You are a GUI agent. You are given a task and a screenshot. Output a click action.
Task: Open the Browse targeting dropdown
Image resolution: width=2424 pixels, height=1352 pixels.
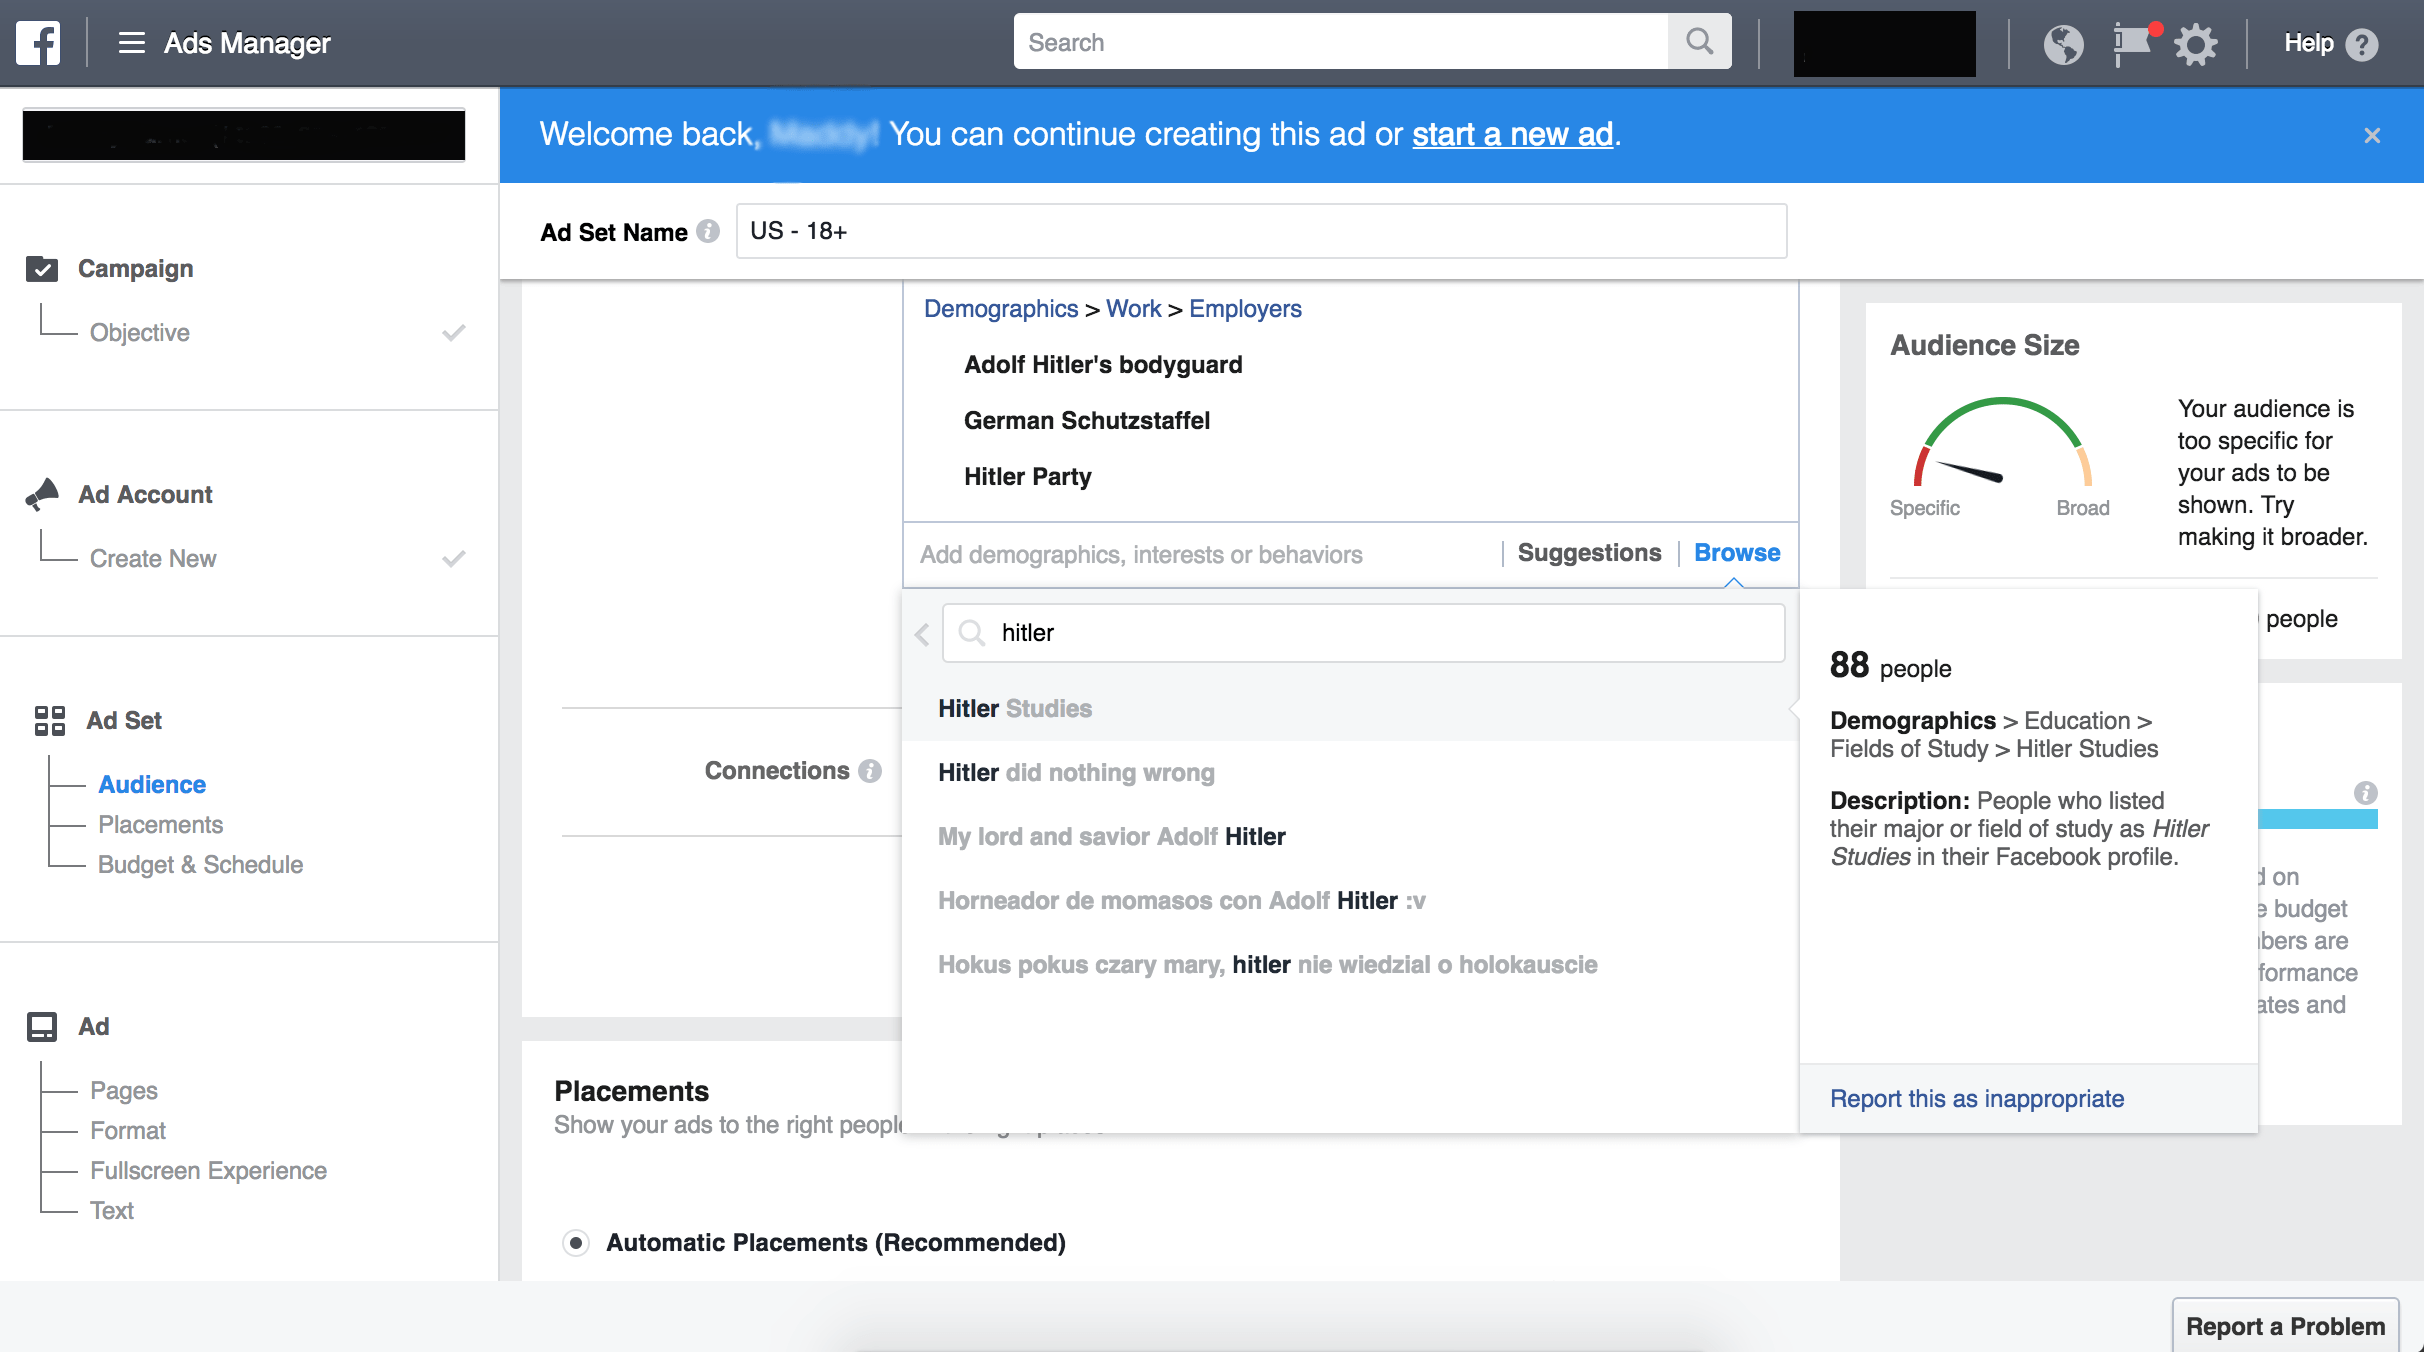pos(1736,552)
